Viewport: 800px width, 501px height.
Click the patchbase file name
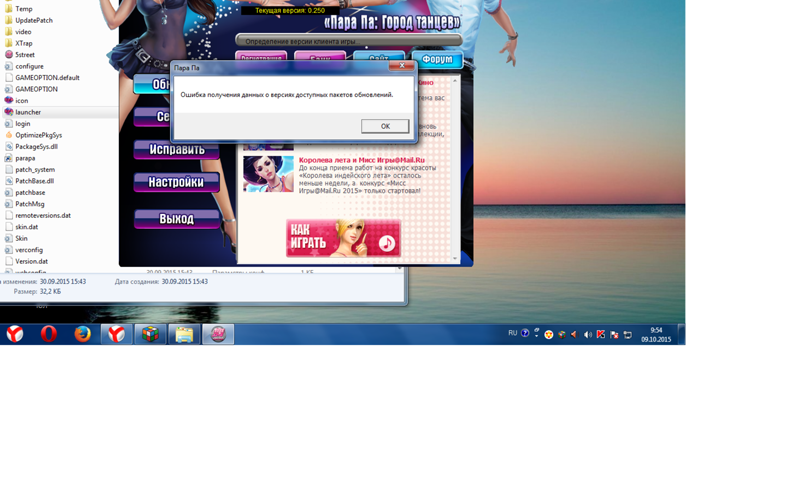(x=30, y=192)
